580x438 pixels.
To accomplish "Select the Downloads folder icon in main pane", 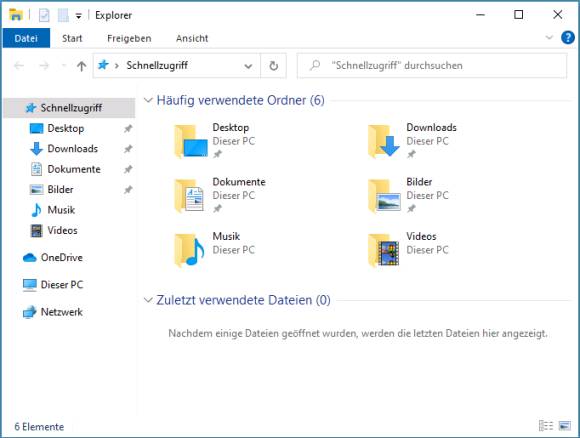I will pyautogui.click(x=384, y=141).
